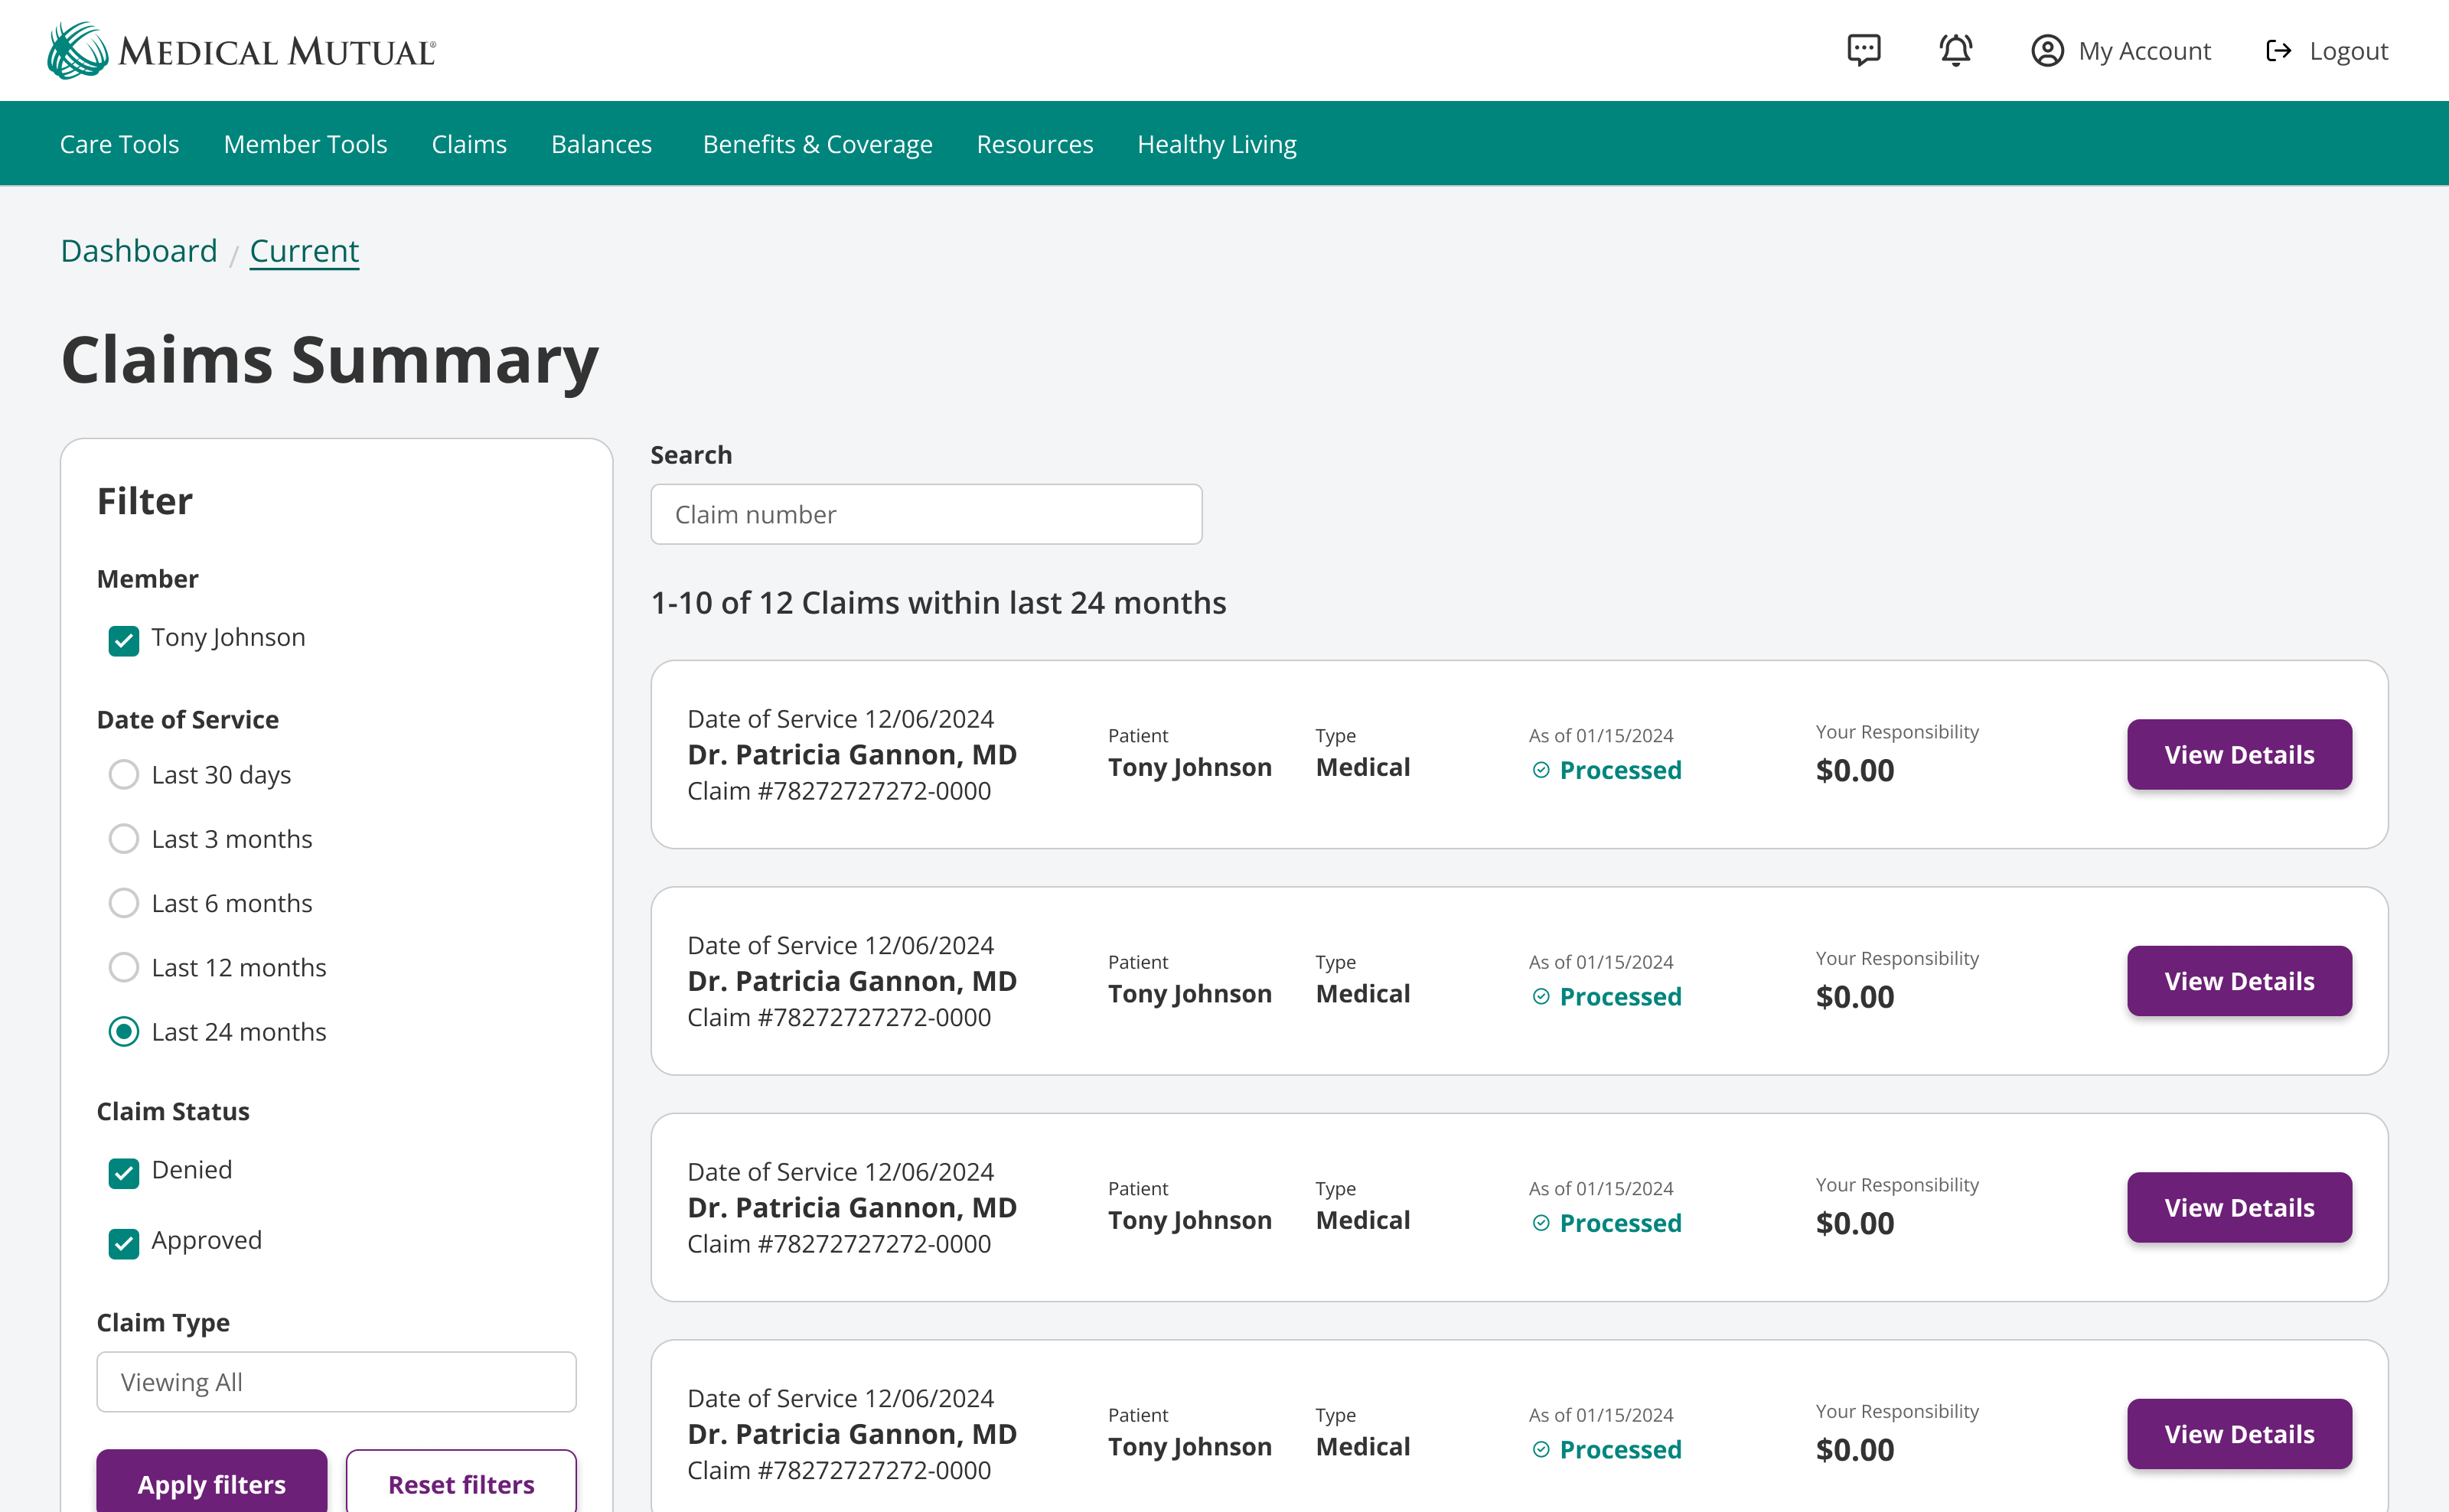
Task: Open the Benefits & Coverage menu
Action: (x=817, y=144)
